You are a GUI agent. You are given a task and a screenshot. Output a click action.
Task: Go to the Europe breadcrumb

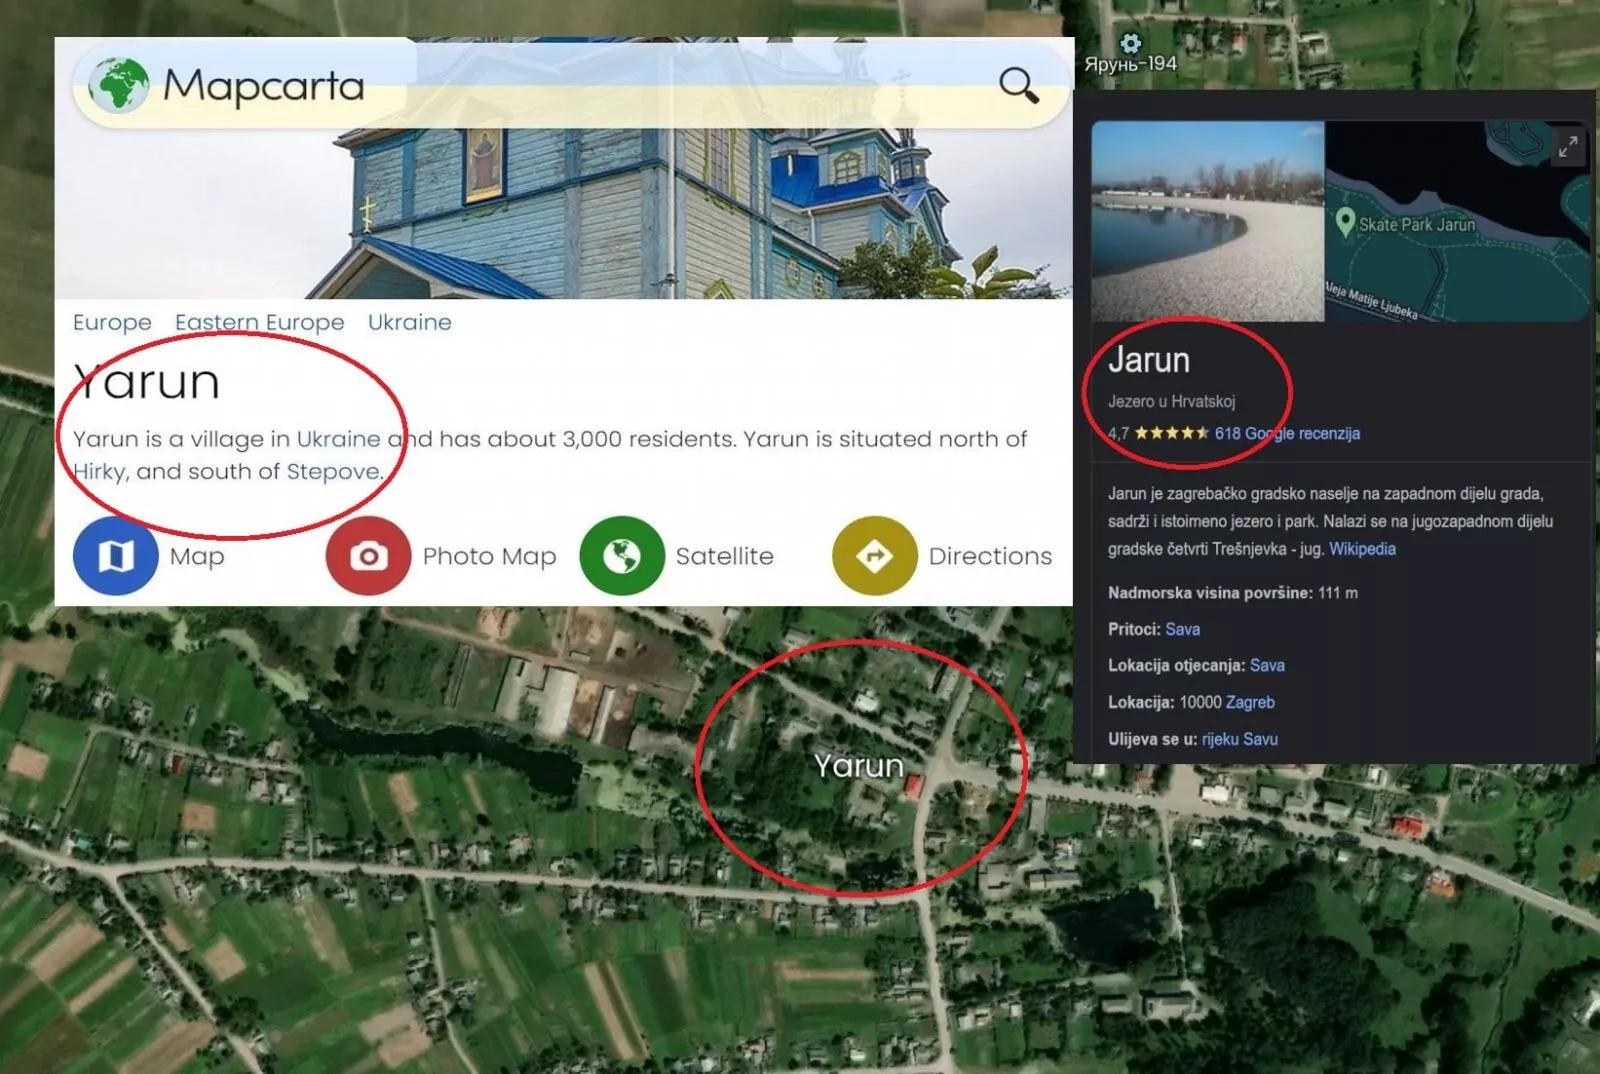[112, 322]
